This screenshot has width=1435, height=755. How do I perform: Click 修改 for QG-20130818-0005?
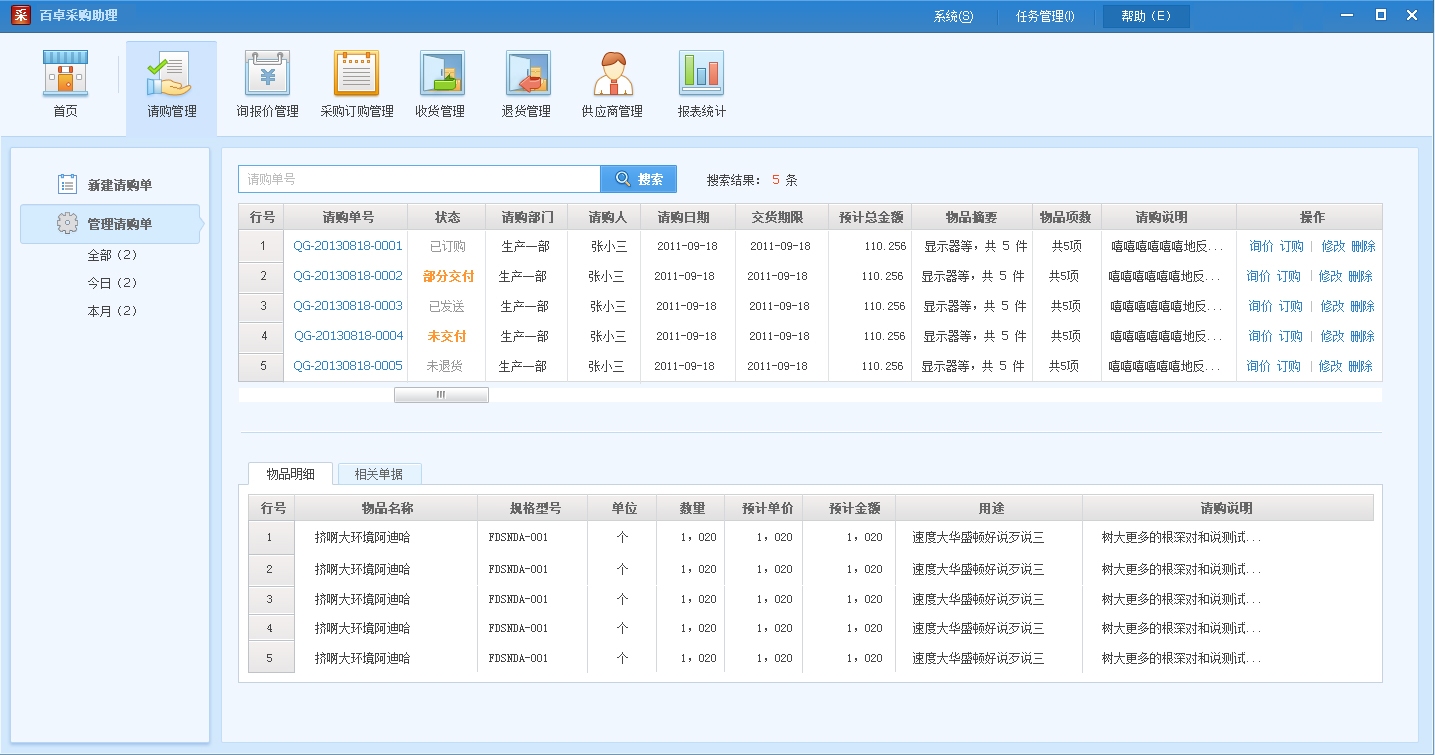pos(1330,366)
